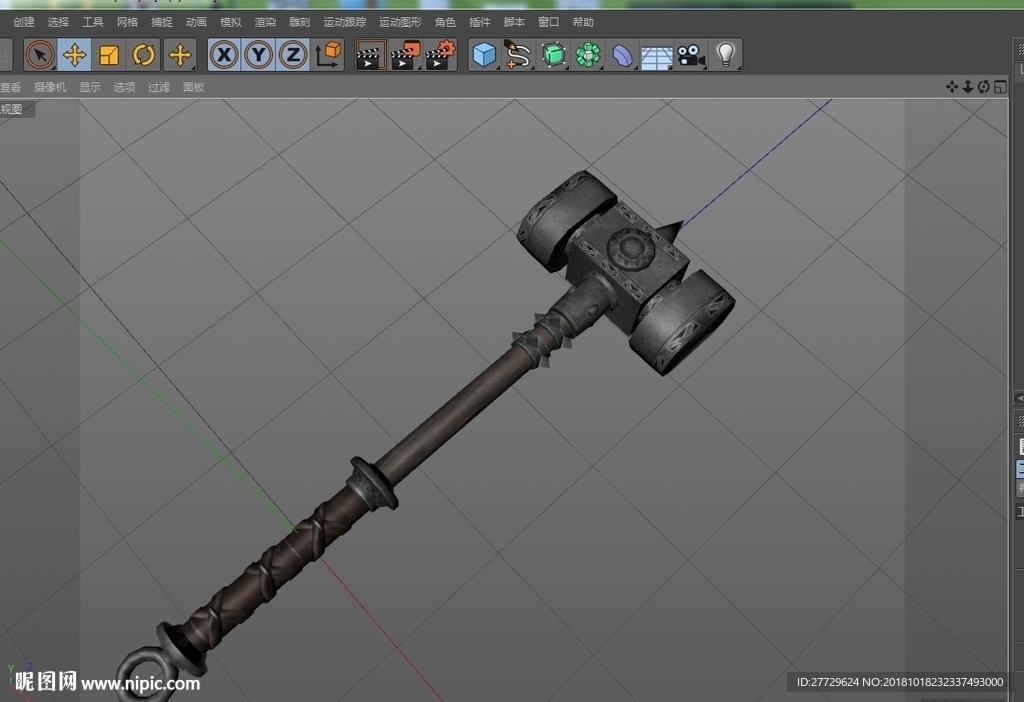Open the viewport 显示 menu
1024x702 pixels.
[90, 87]
